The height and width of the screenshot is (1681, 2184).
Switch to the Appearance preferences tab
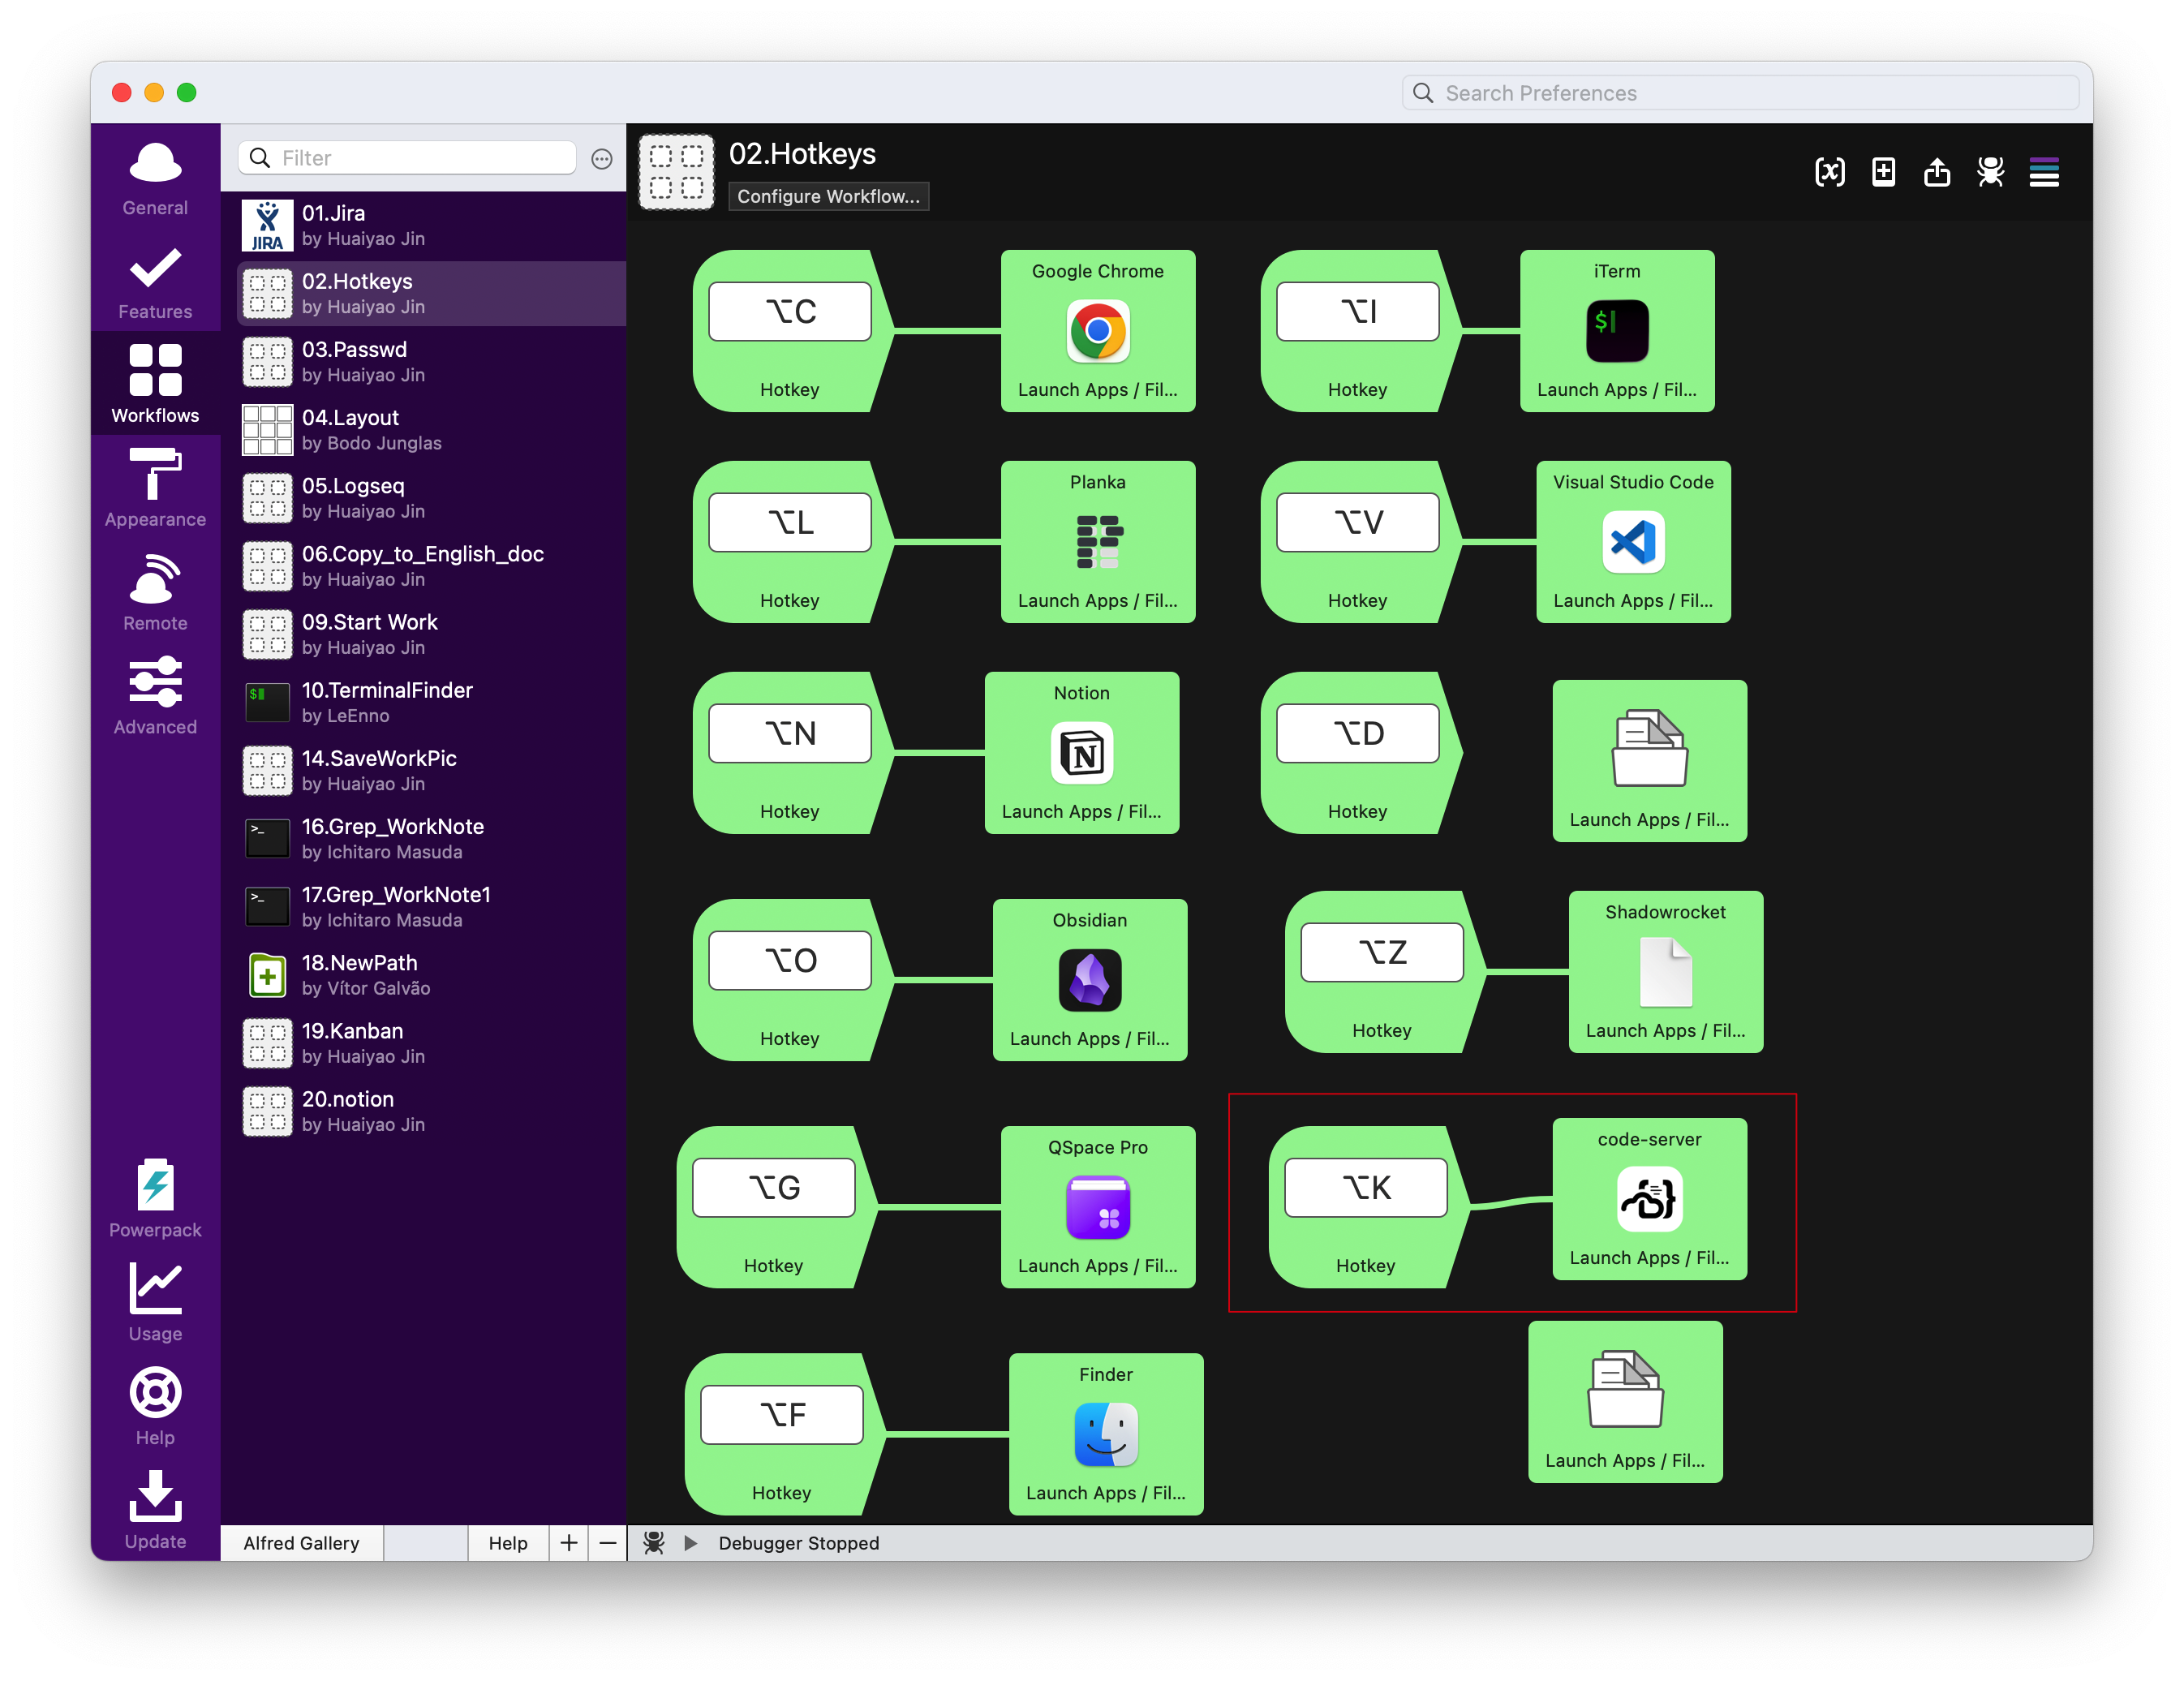[155, 488]
